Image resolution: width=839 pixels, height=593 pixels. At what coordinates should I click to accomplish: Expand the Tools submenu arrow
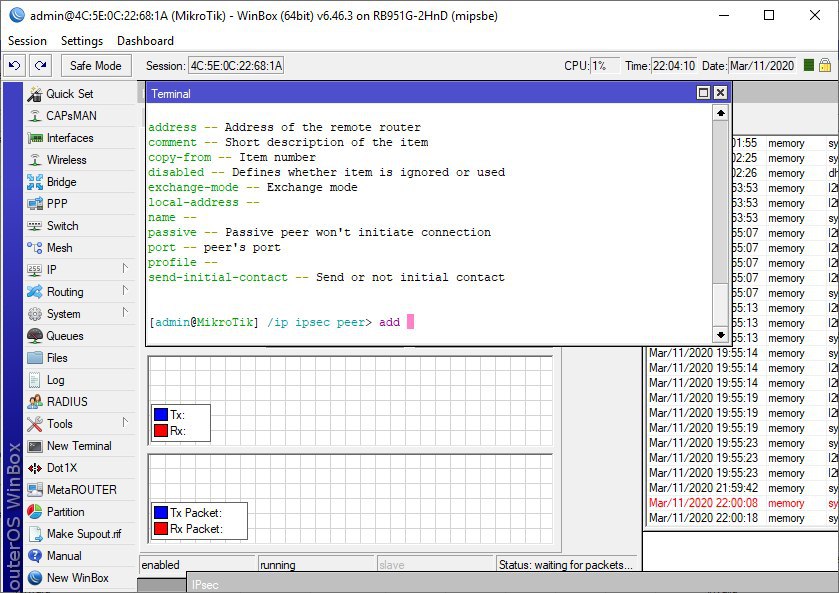point(125,423)
